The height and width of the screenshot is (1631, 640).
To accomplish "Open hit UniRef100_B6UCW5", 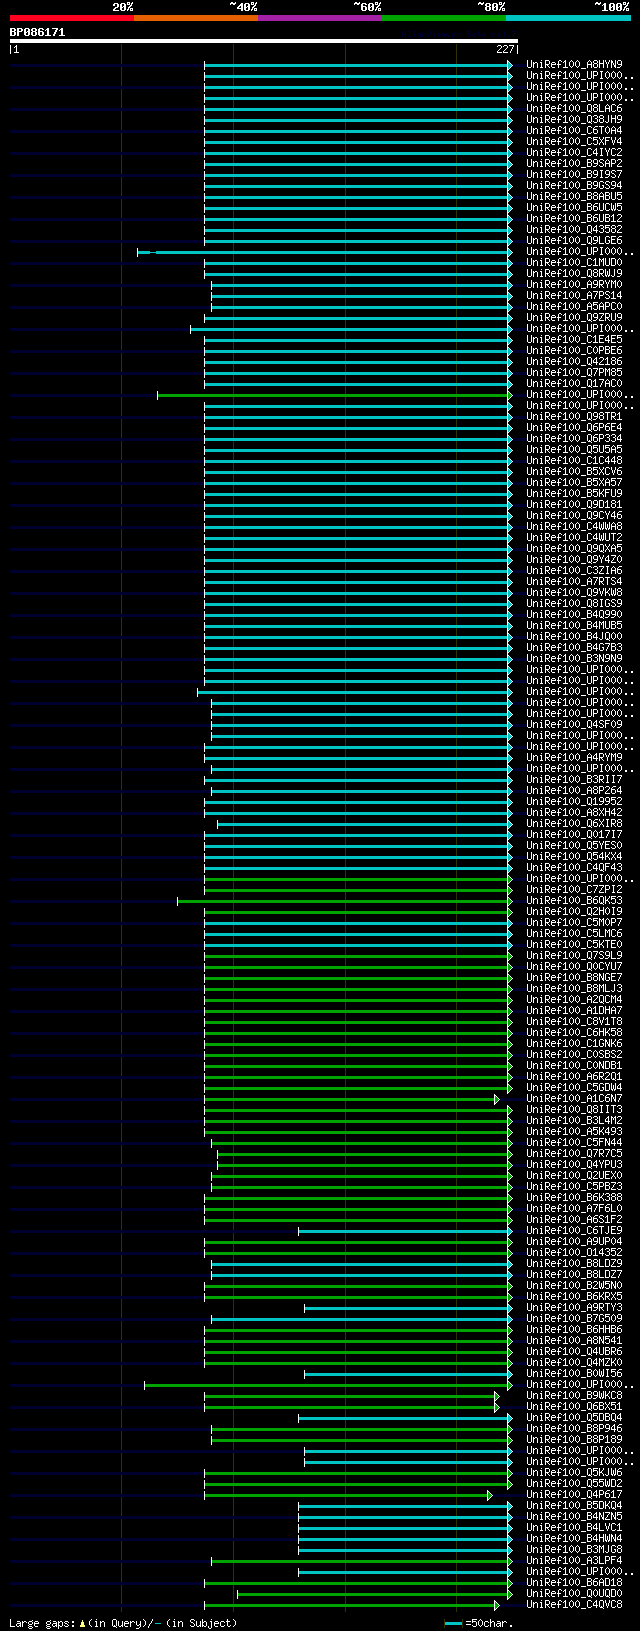I will [x=574, y=207].
